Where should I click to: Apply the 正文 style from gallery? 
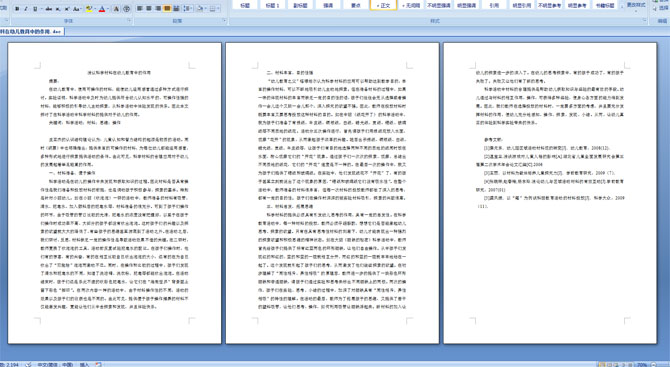click(383, 5)
